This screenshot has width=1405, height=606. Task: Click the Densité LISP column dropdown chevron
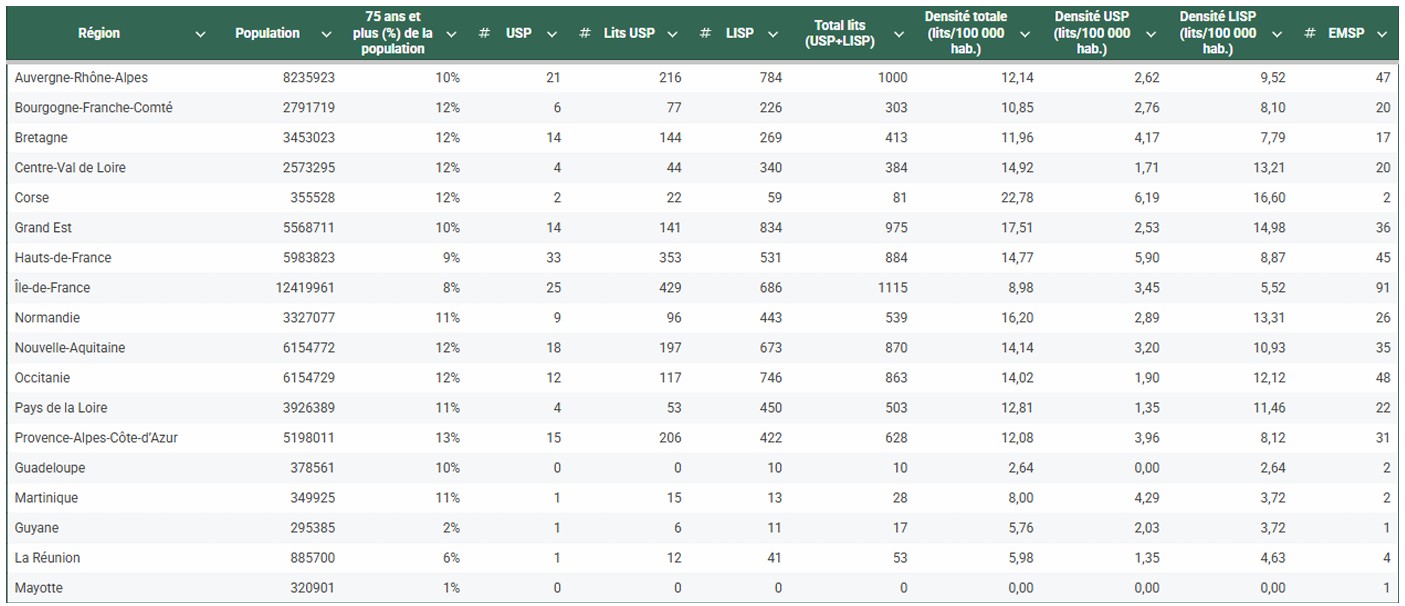1276,34
